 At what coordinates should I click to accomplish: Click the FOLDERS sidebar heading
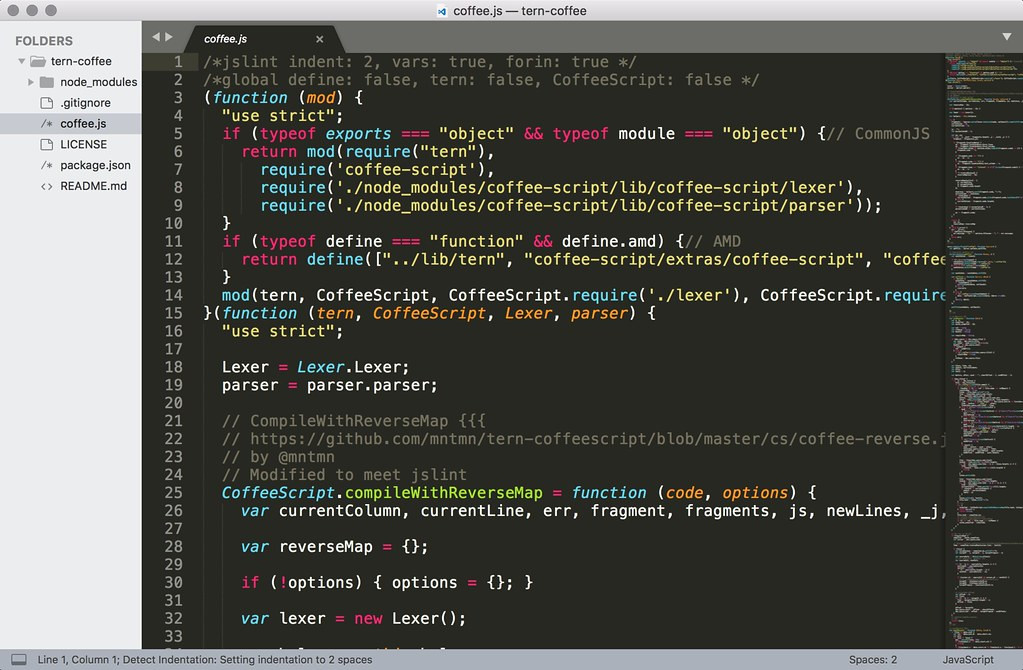[x=44, y=41]
